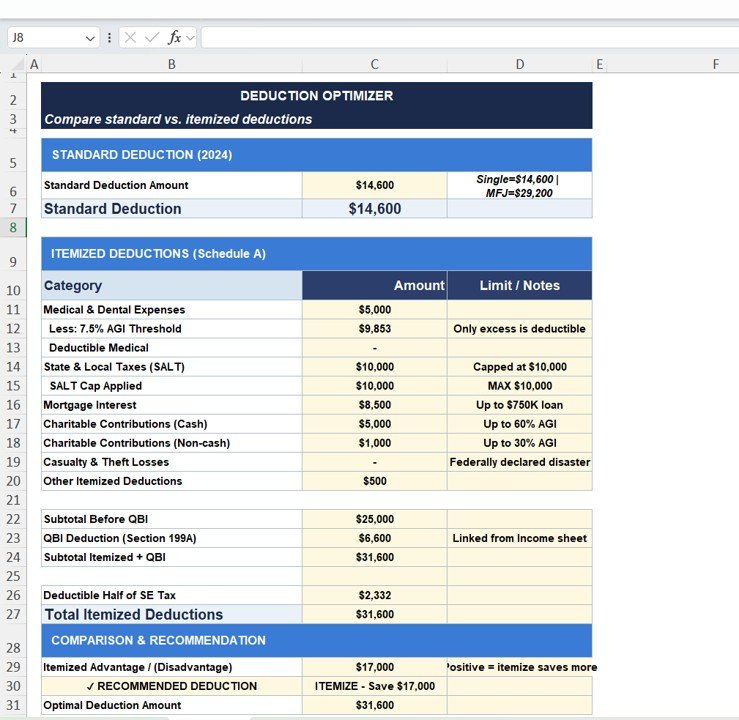Screen dimensions: 739x720
Task: Click the Select All corner triangle
Action: [x=17, y=64]
